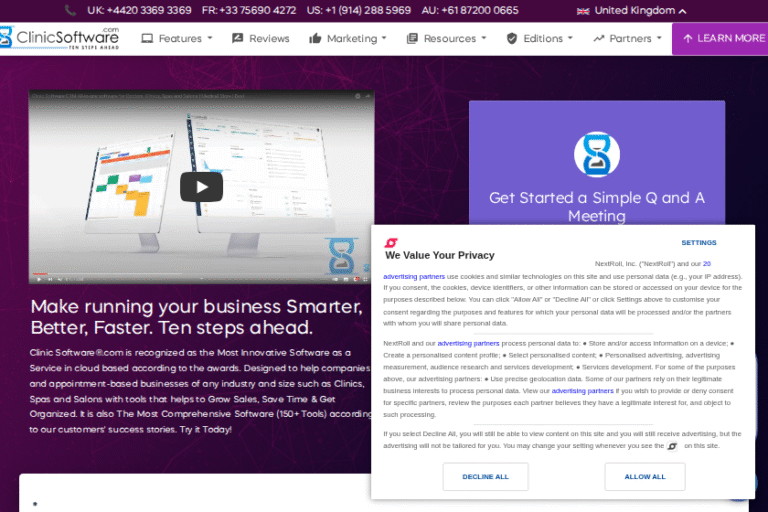Viewport: 768px width, 512px height.
Task: Click the small NextRoll icon in privacy text
Action: [x=672, y=446]
